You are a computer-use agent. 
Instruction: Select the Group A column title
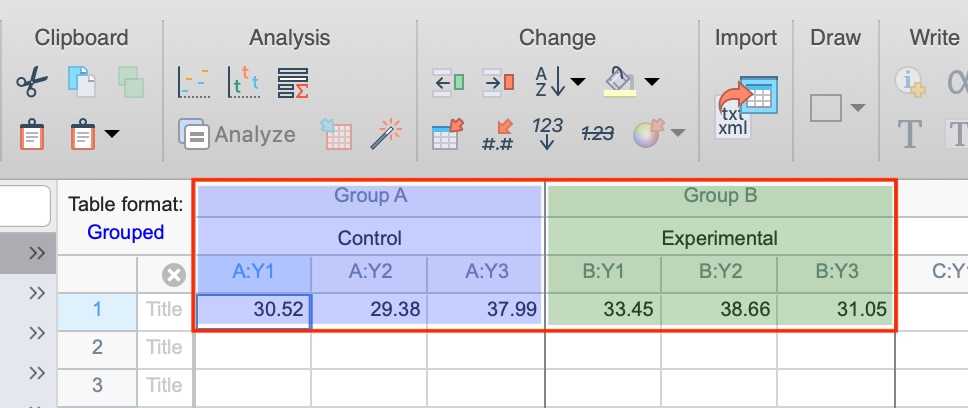370,195
